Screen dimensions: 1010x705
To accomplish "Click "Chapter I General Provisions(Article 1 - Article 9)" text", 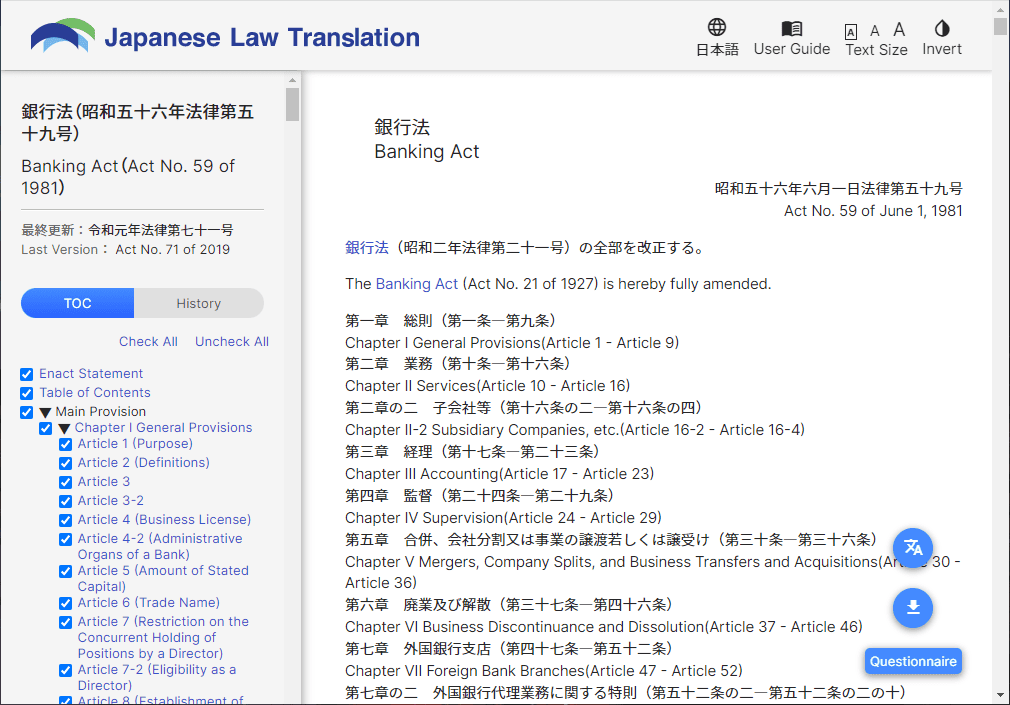I will point(512,342).
